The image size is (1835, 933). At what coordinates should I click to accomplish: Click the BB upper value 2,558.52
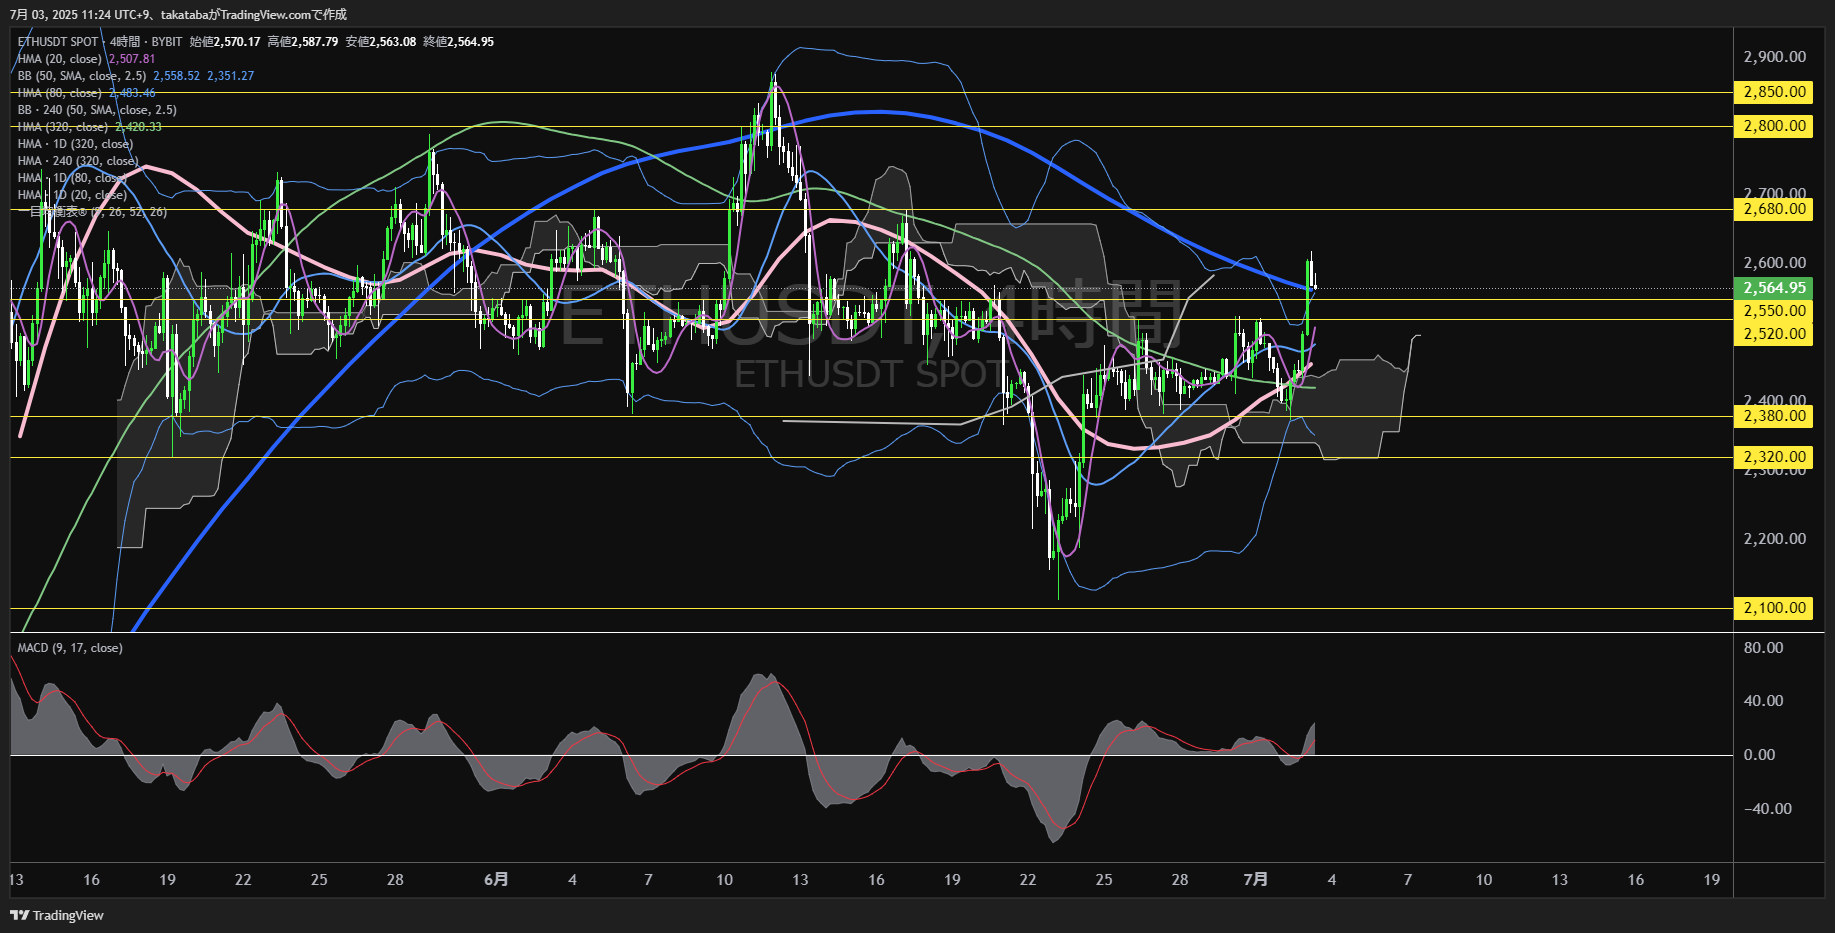click(177, 76)
